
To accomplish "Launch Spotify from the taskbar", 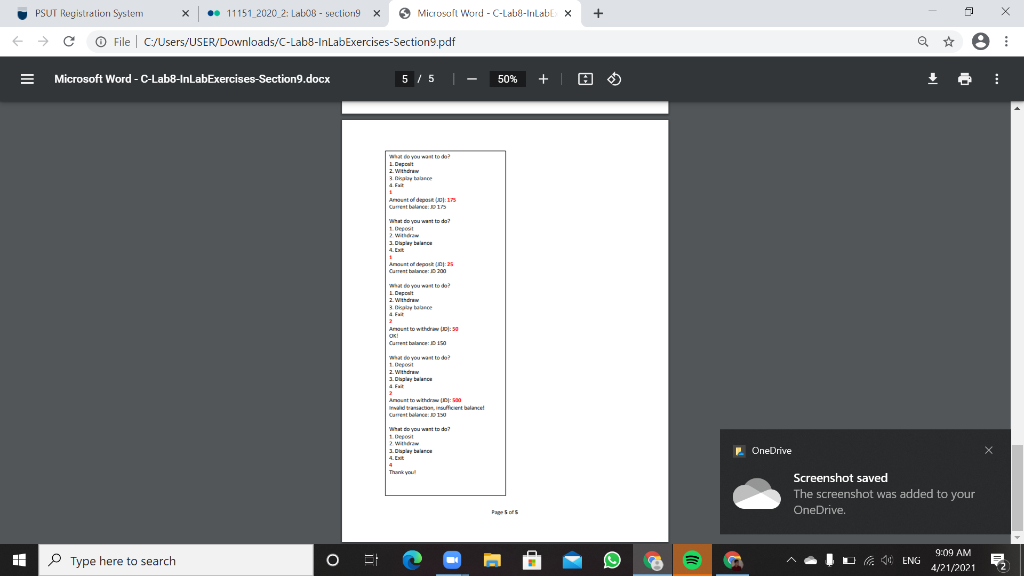I will click(693, 560).
